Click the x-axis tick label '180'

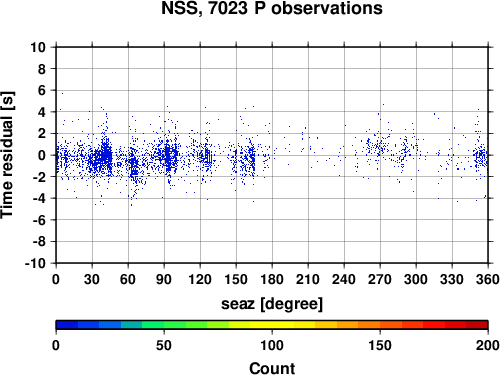pos(272,279)
